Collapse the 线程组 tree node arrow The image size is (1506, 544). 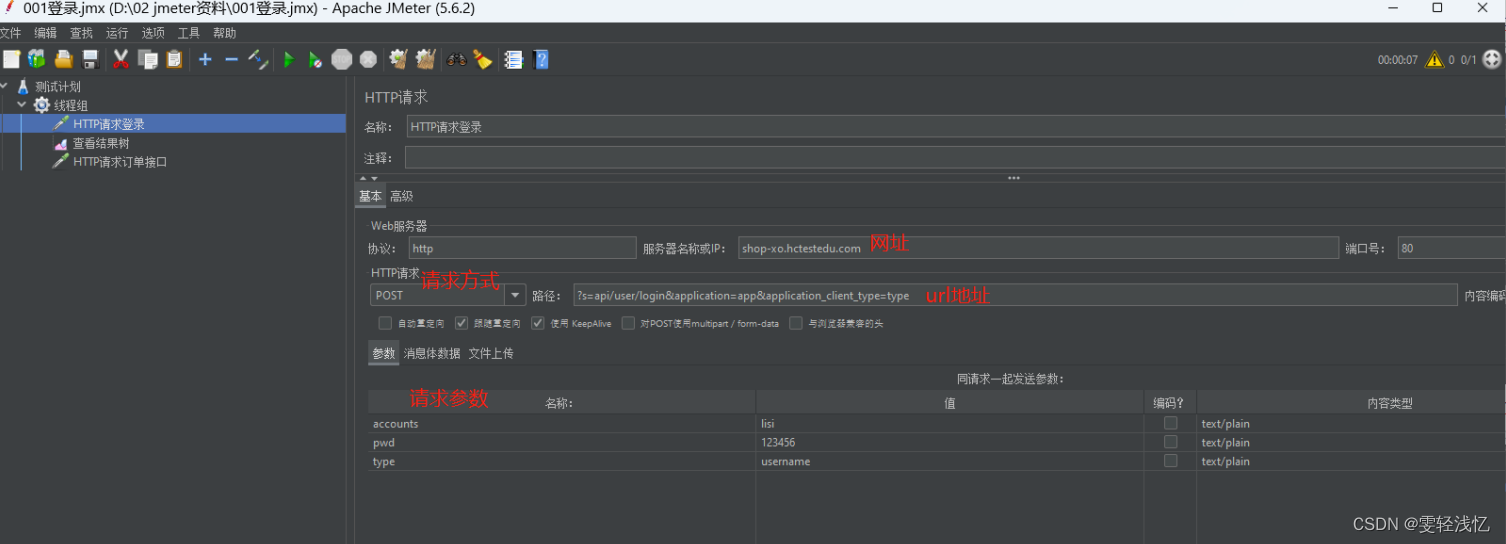pos(22,104)
